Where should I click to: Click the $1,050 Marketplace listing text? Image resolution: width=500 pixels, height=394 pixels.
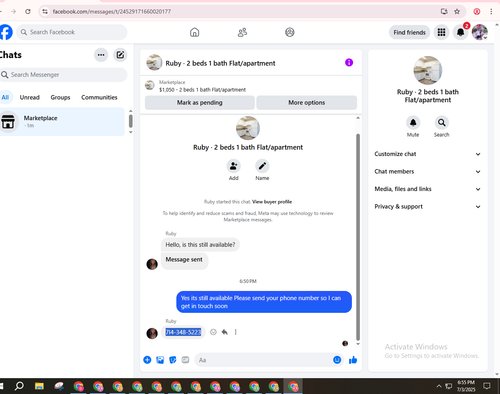(x=202, y=90)
